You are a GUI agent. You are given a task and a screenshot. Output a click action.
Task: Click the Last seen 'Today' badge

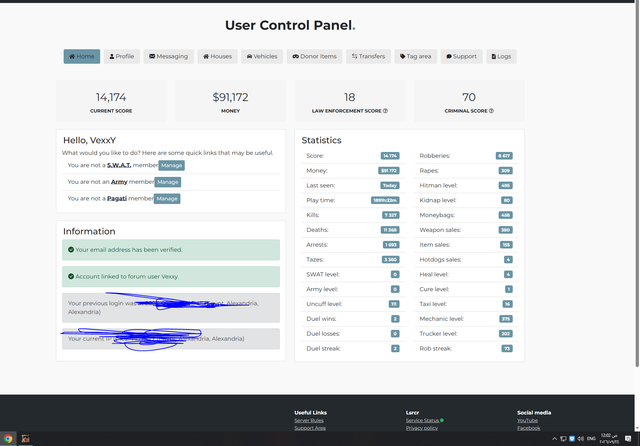(389, 186)
